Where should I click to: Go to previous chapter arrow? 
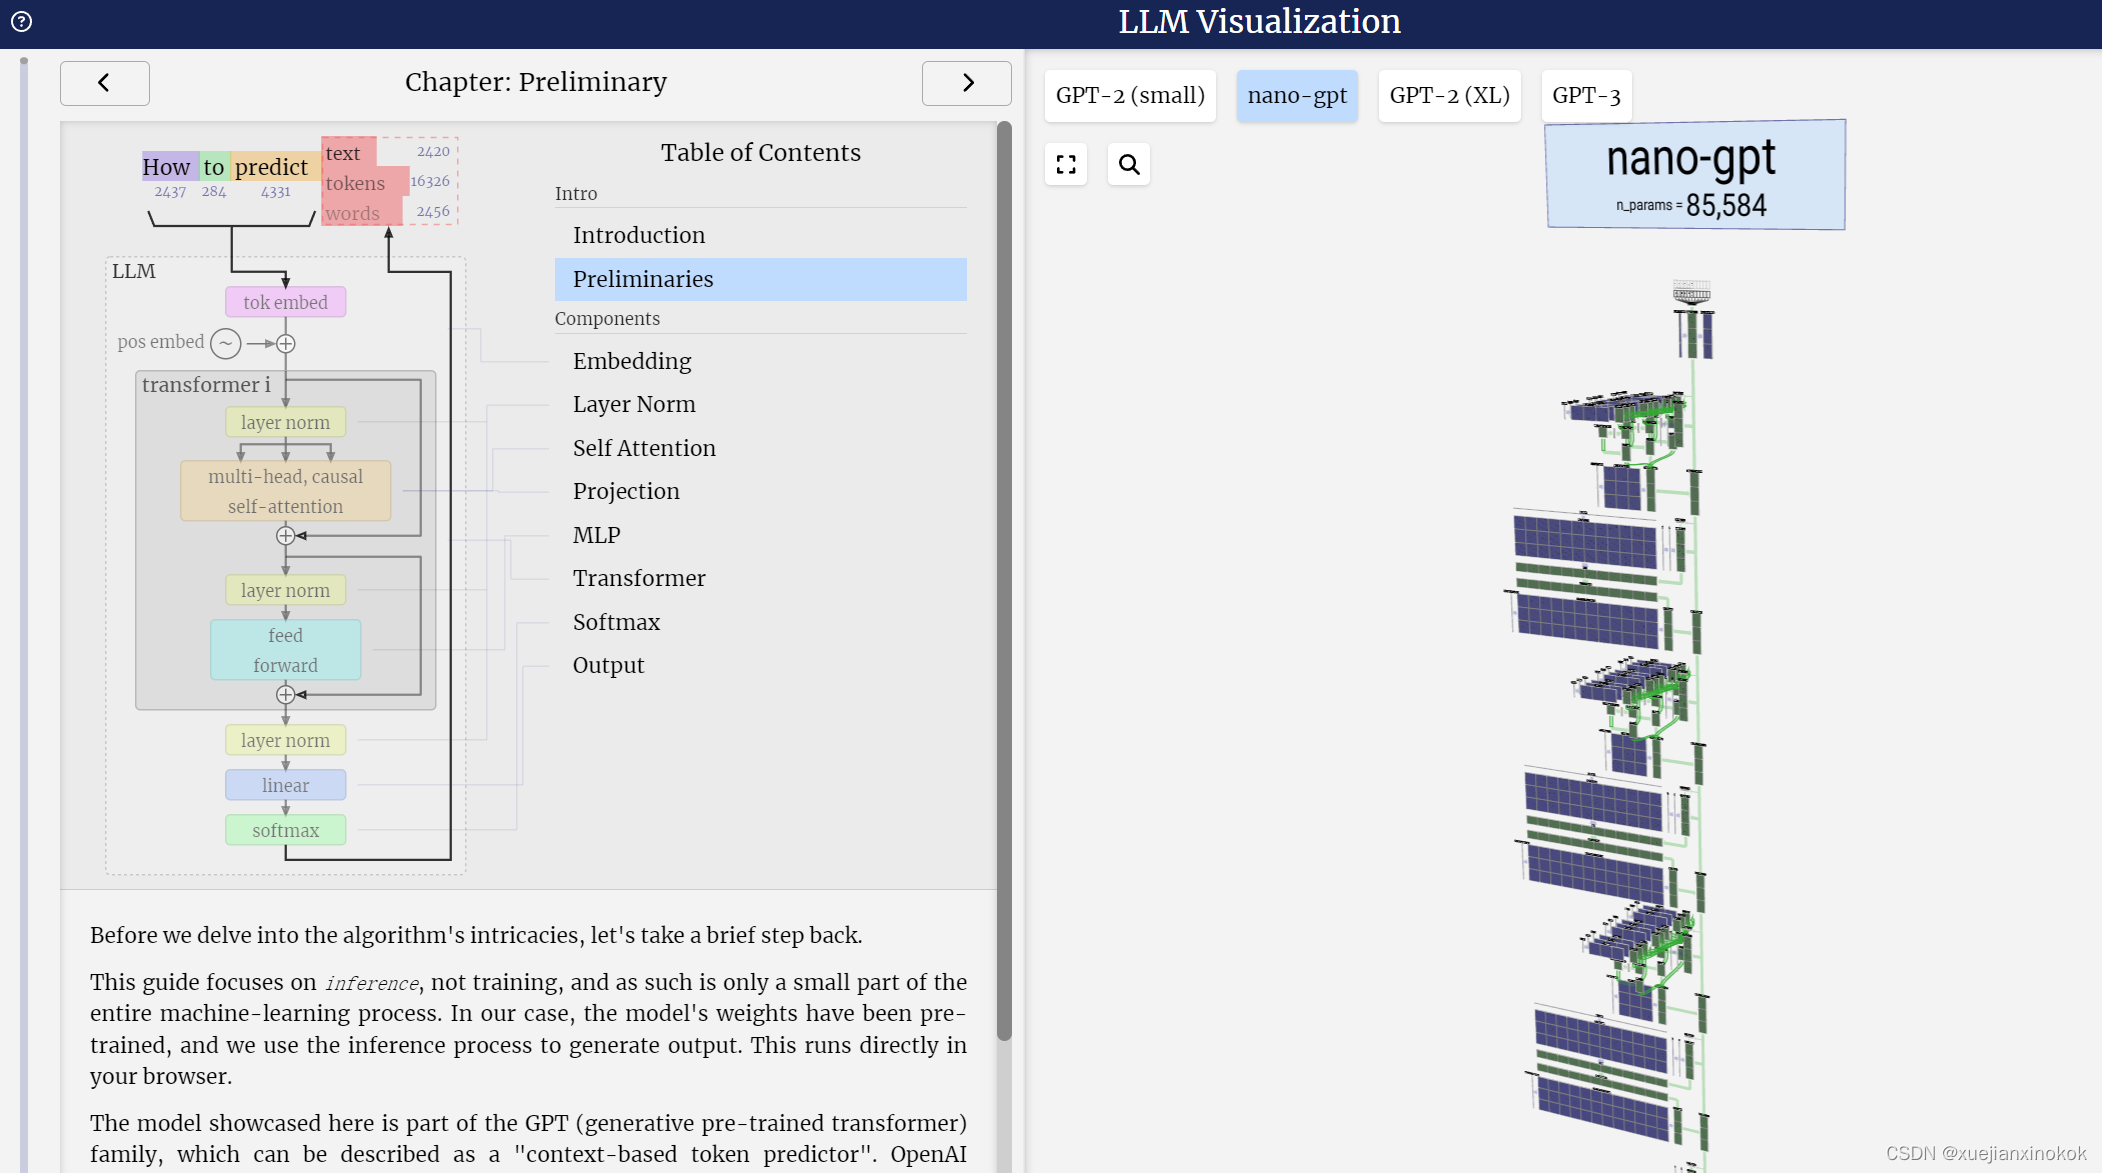104,83
